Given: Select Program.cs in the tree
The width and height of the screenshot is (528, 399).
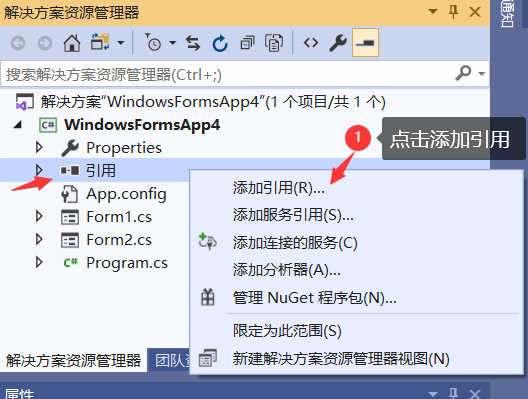Looking at the screenshot, I should point(127,263).
